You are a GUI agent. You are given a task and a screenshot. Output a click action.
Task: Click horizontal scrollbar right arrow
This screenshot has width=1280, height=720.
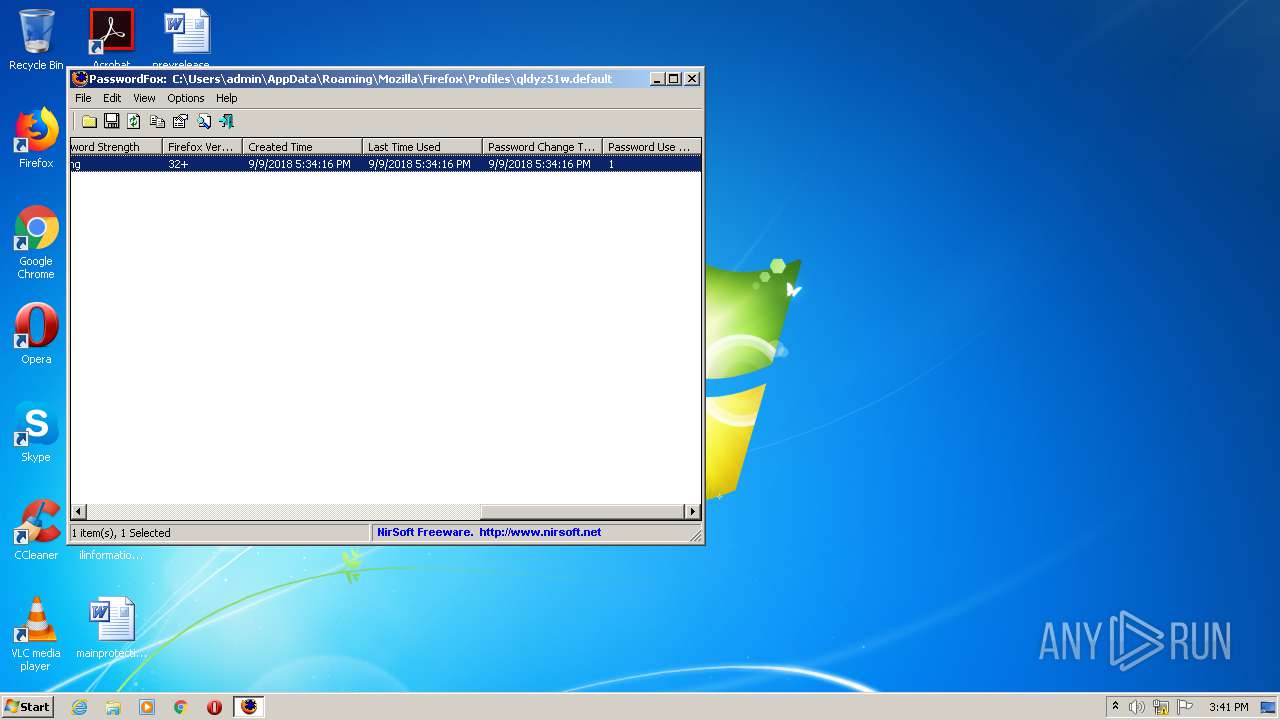pos(692,511)
